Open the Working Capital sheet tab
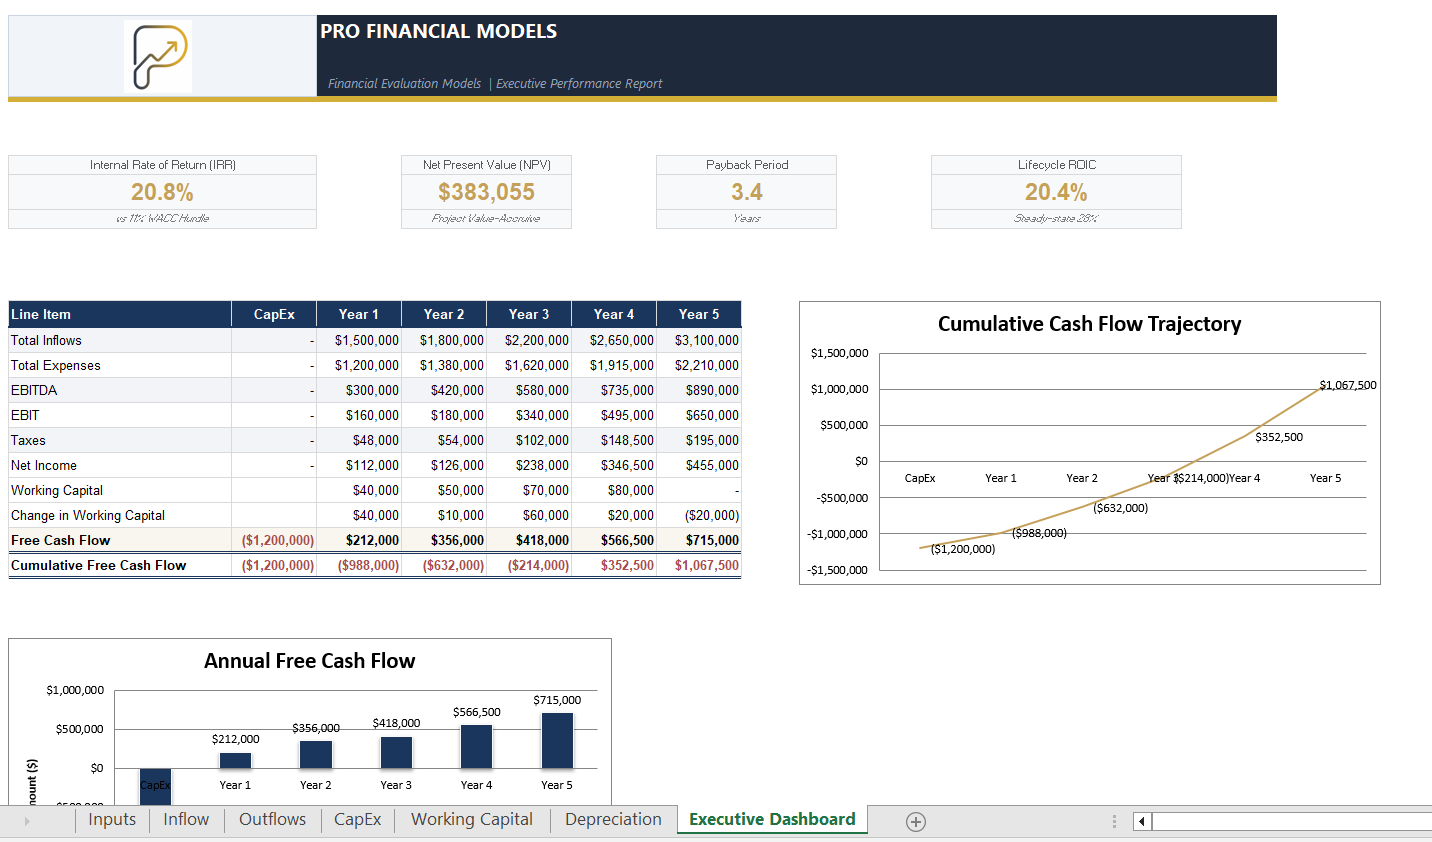Screen dimensions: 1432x842 tap(472, 820)
